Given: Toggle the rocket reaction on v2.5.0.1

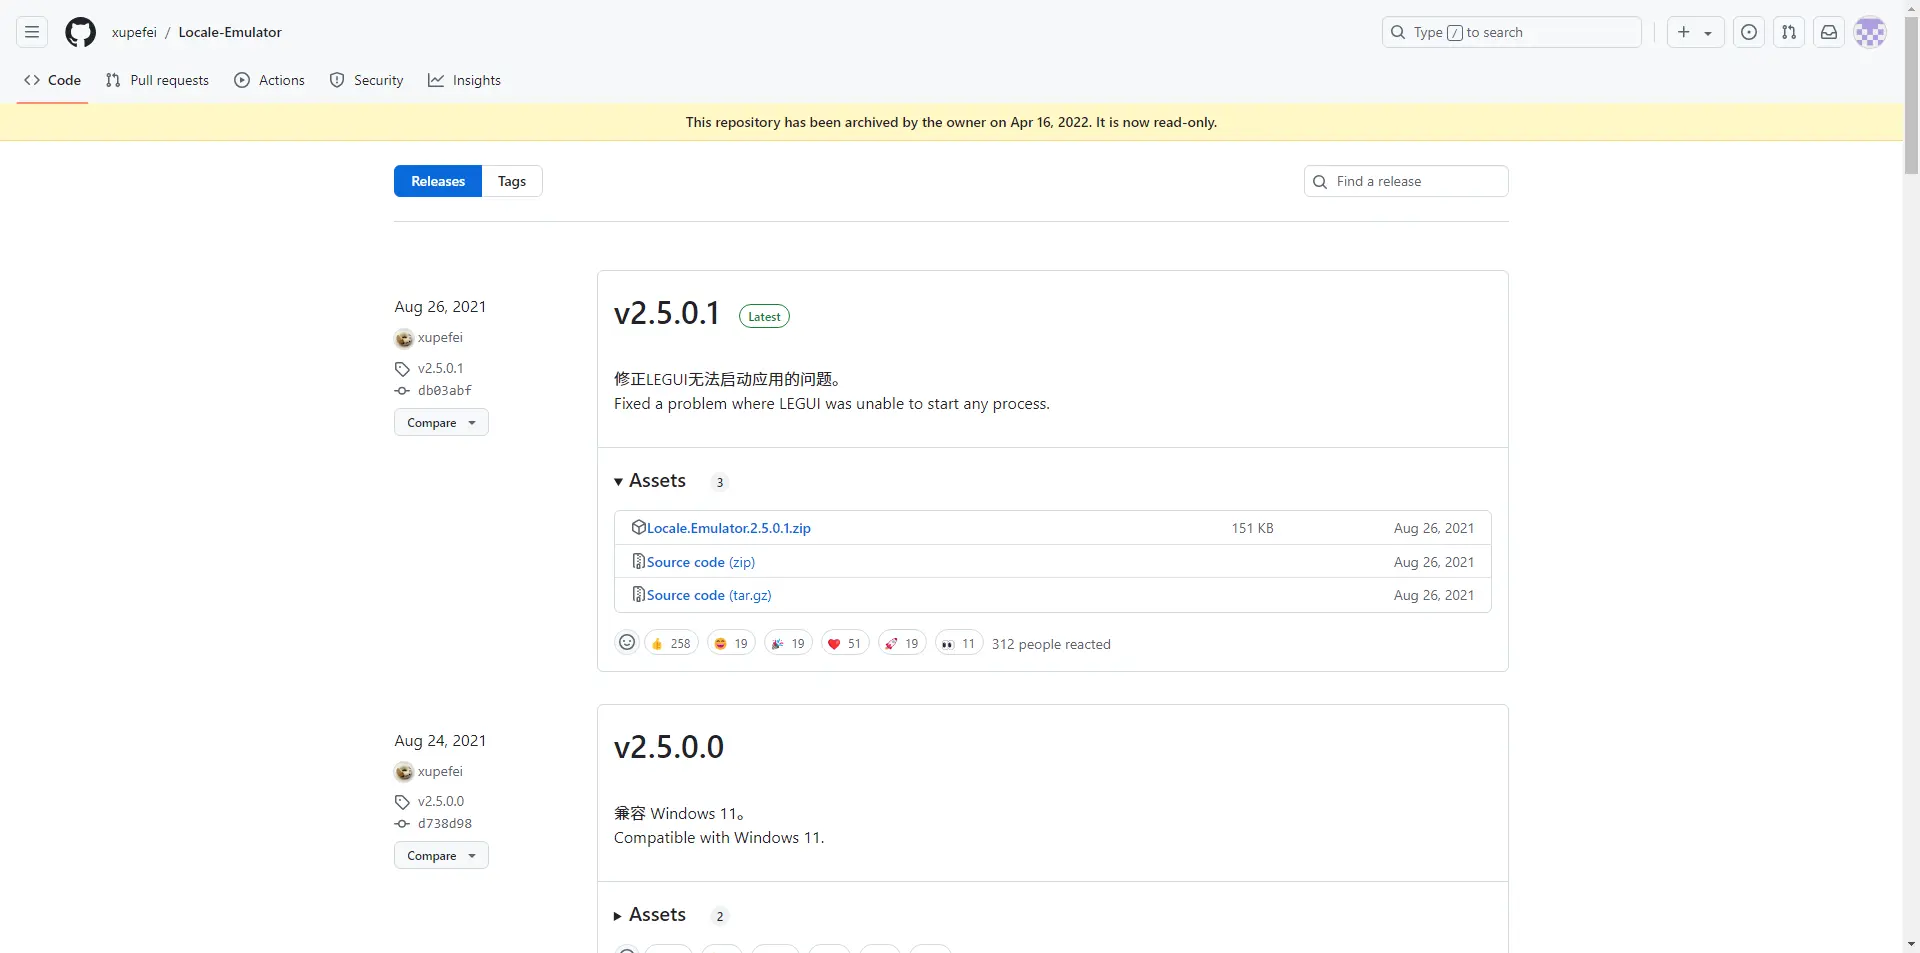Looking at the screenshot, I should 902,643.
